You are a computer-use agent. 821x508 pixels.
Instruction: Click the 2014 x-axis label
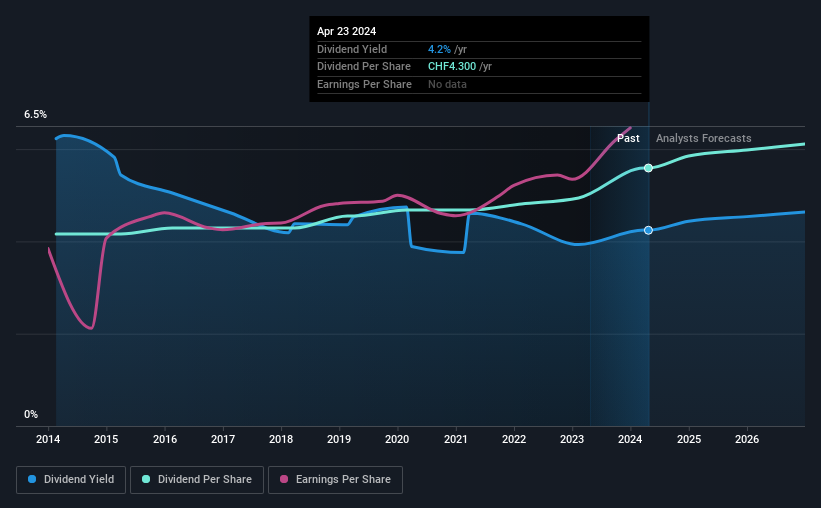(48, 439)
